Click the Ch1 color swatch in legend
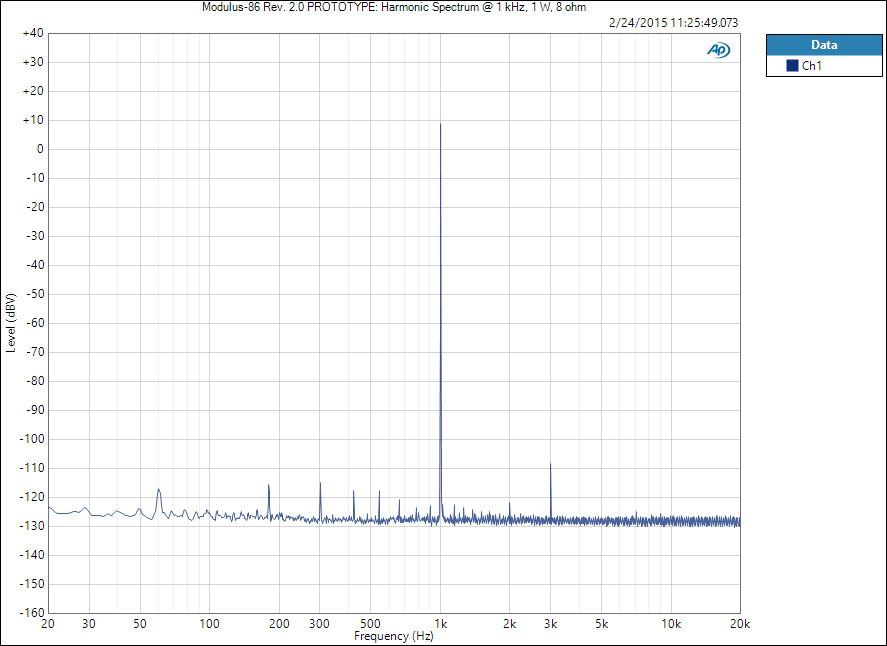This screenshot has height=646, width=887. pos(792,66)
